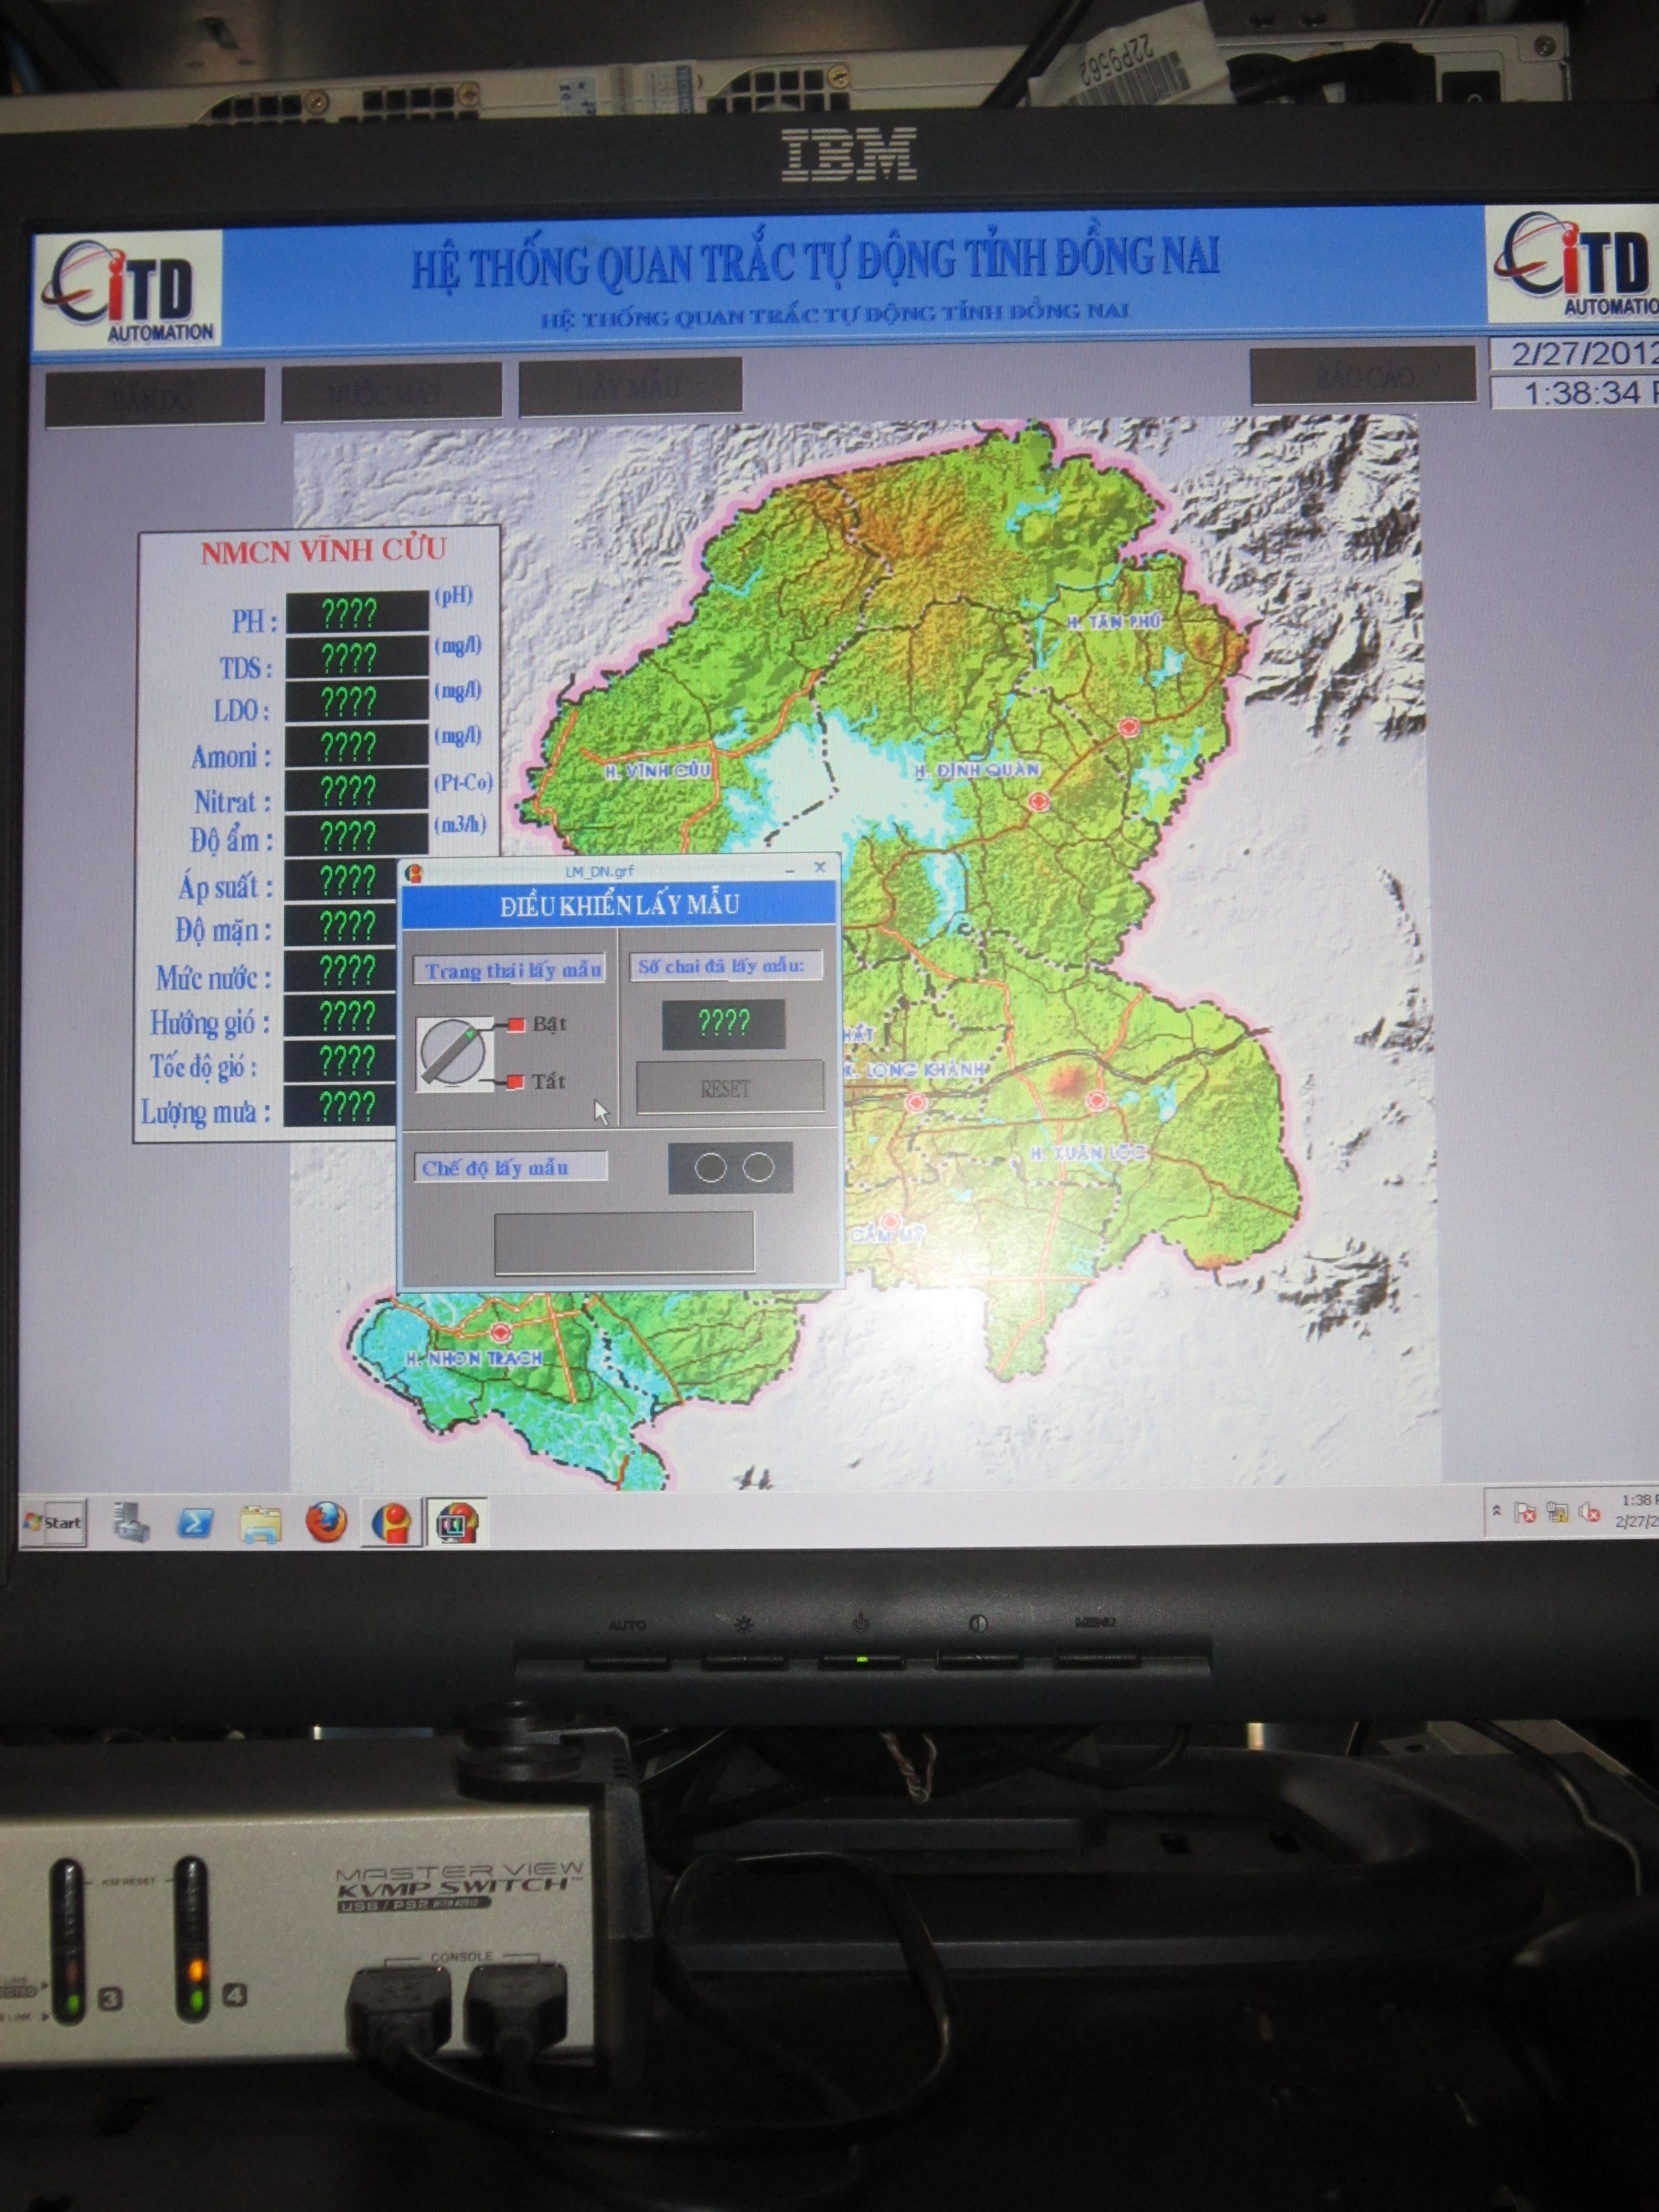Click the Lượng mưa value field
Screen dimensions: 1659x2212
click(x=342, y=1106)
